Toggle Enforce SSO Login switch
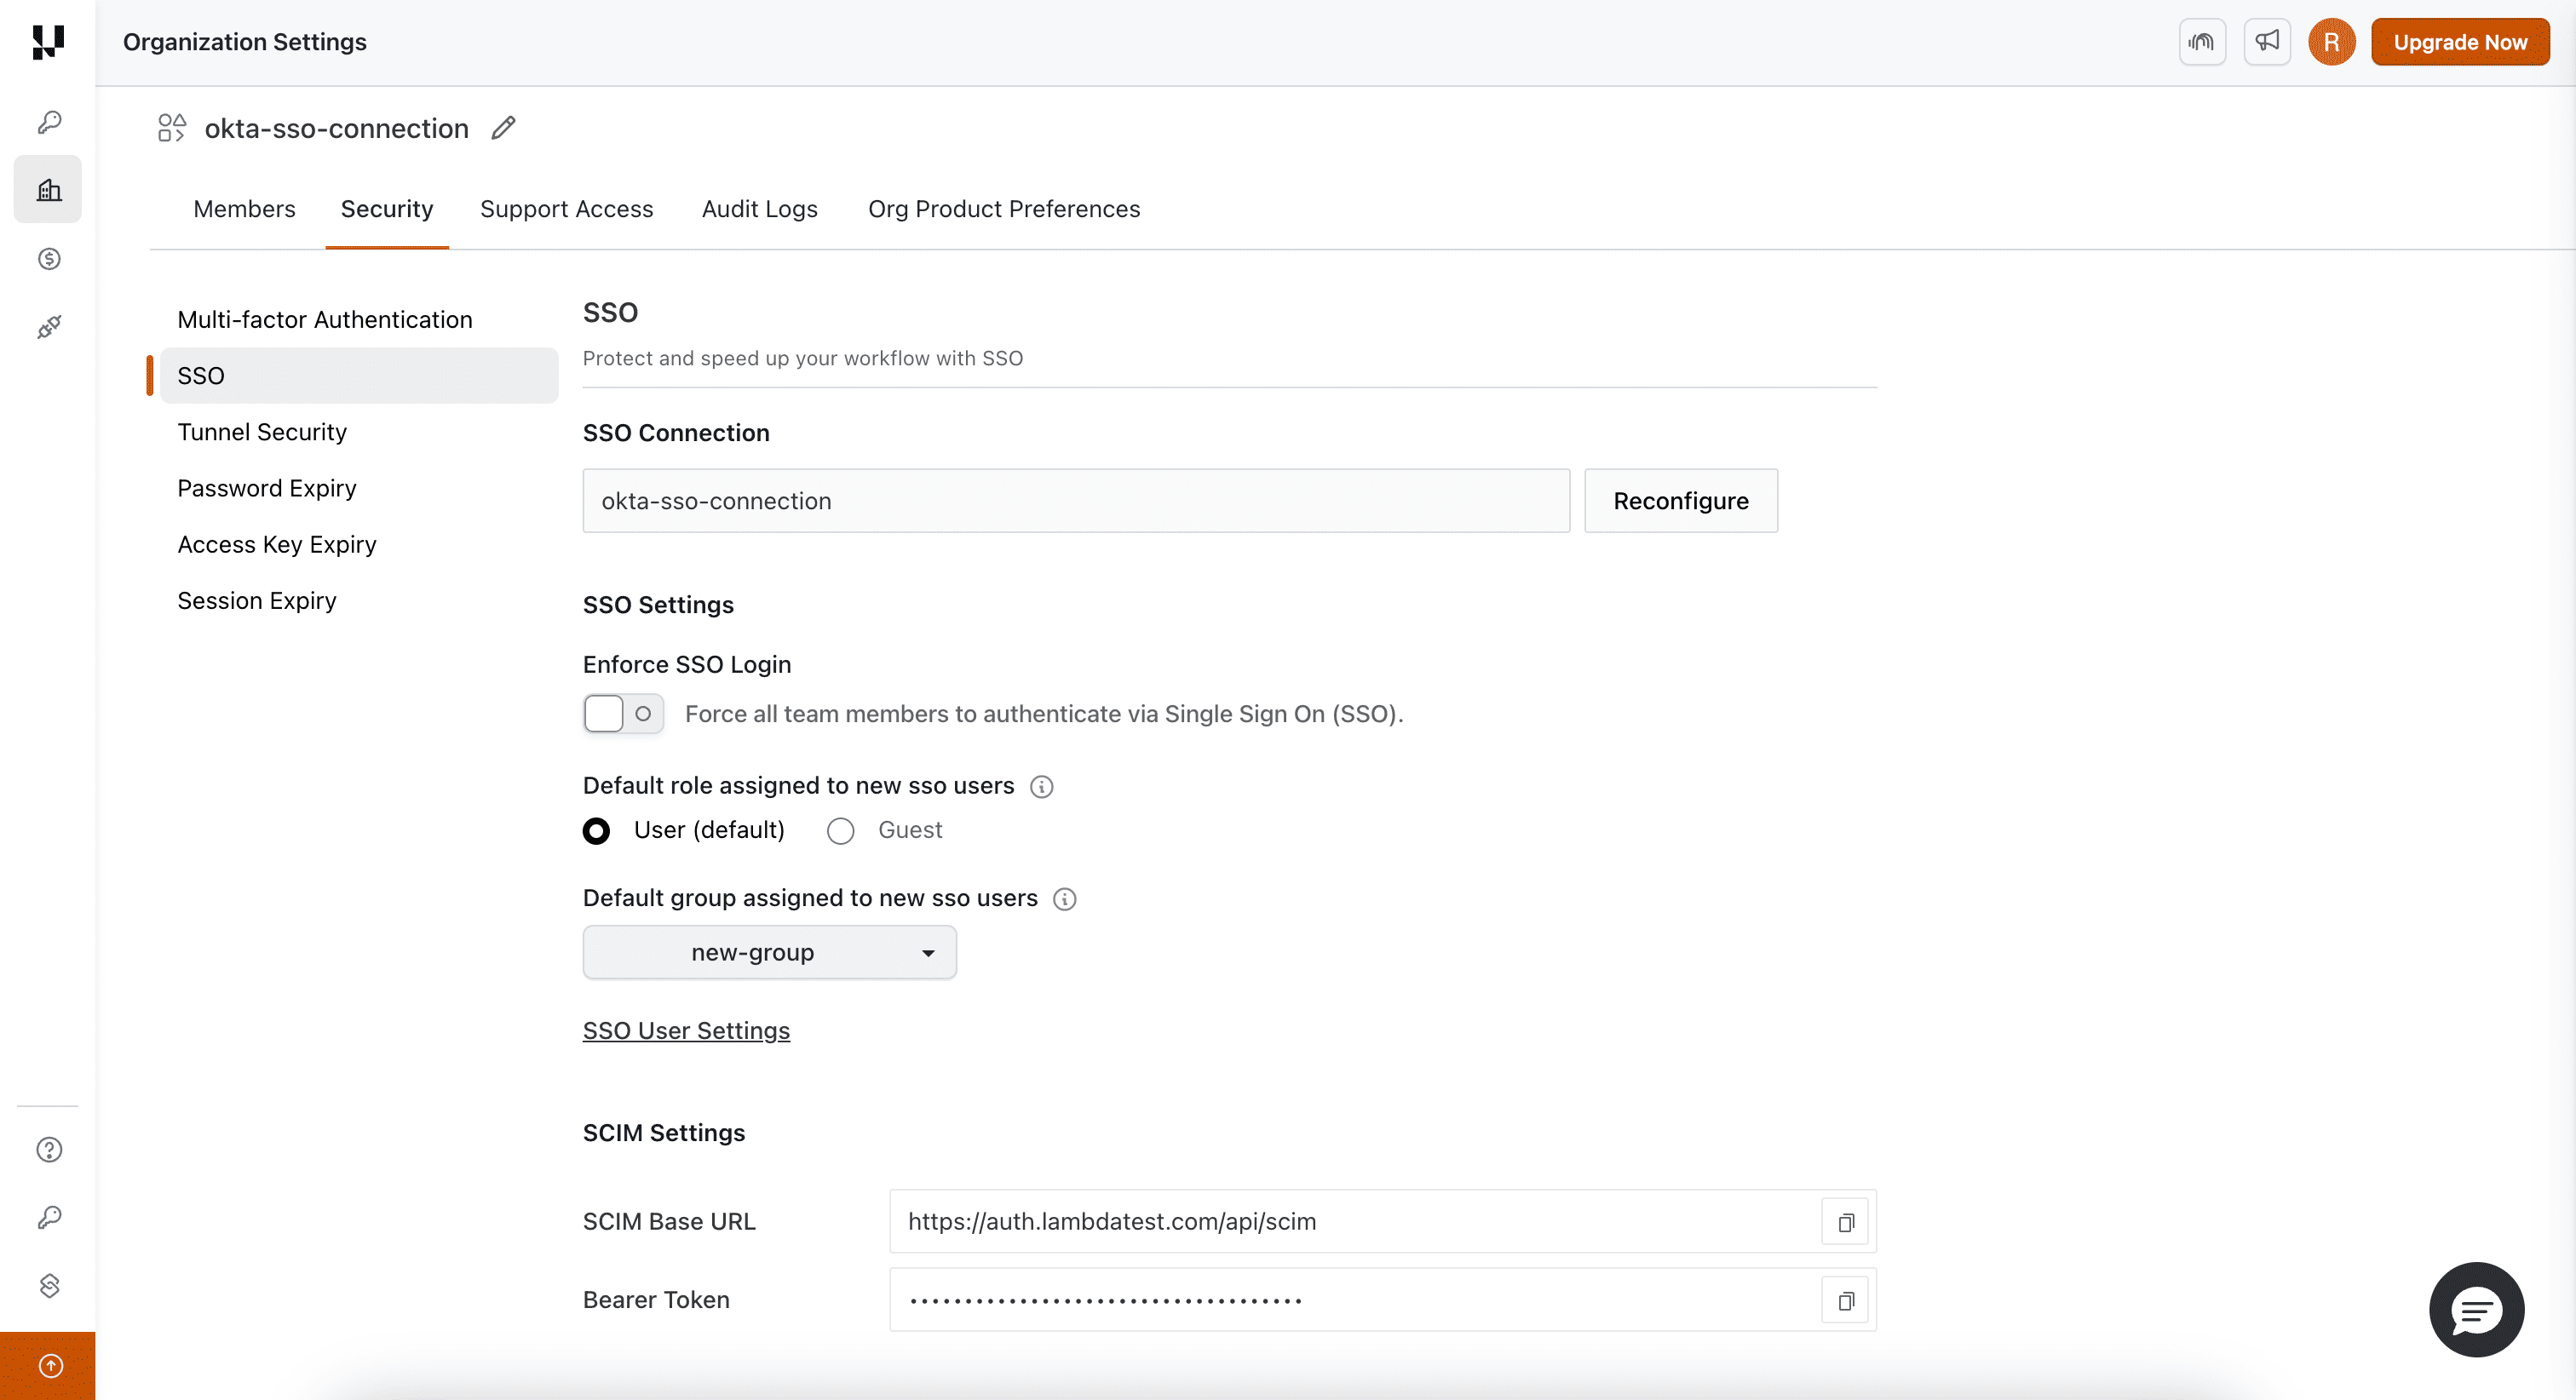This screenshot has height=1400, width=2576. 623,714
